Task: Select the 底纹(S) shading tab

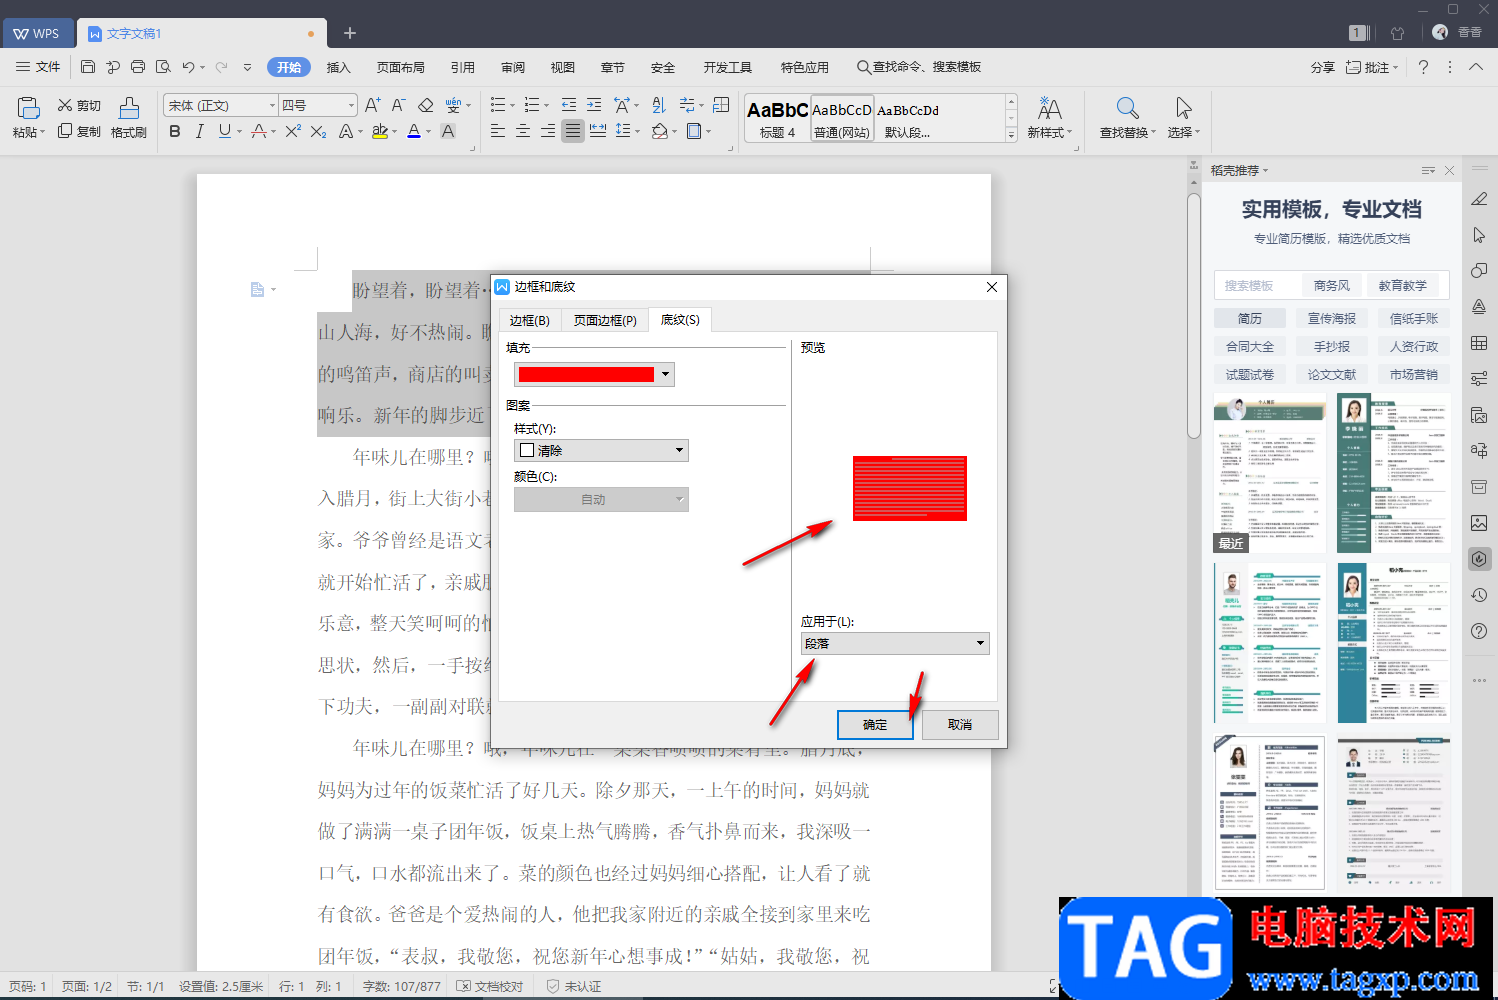Action: 680,320
